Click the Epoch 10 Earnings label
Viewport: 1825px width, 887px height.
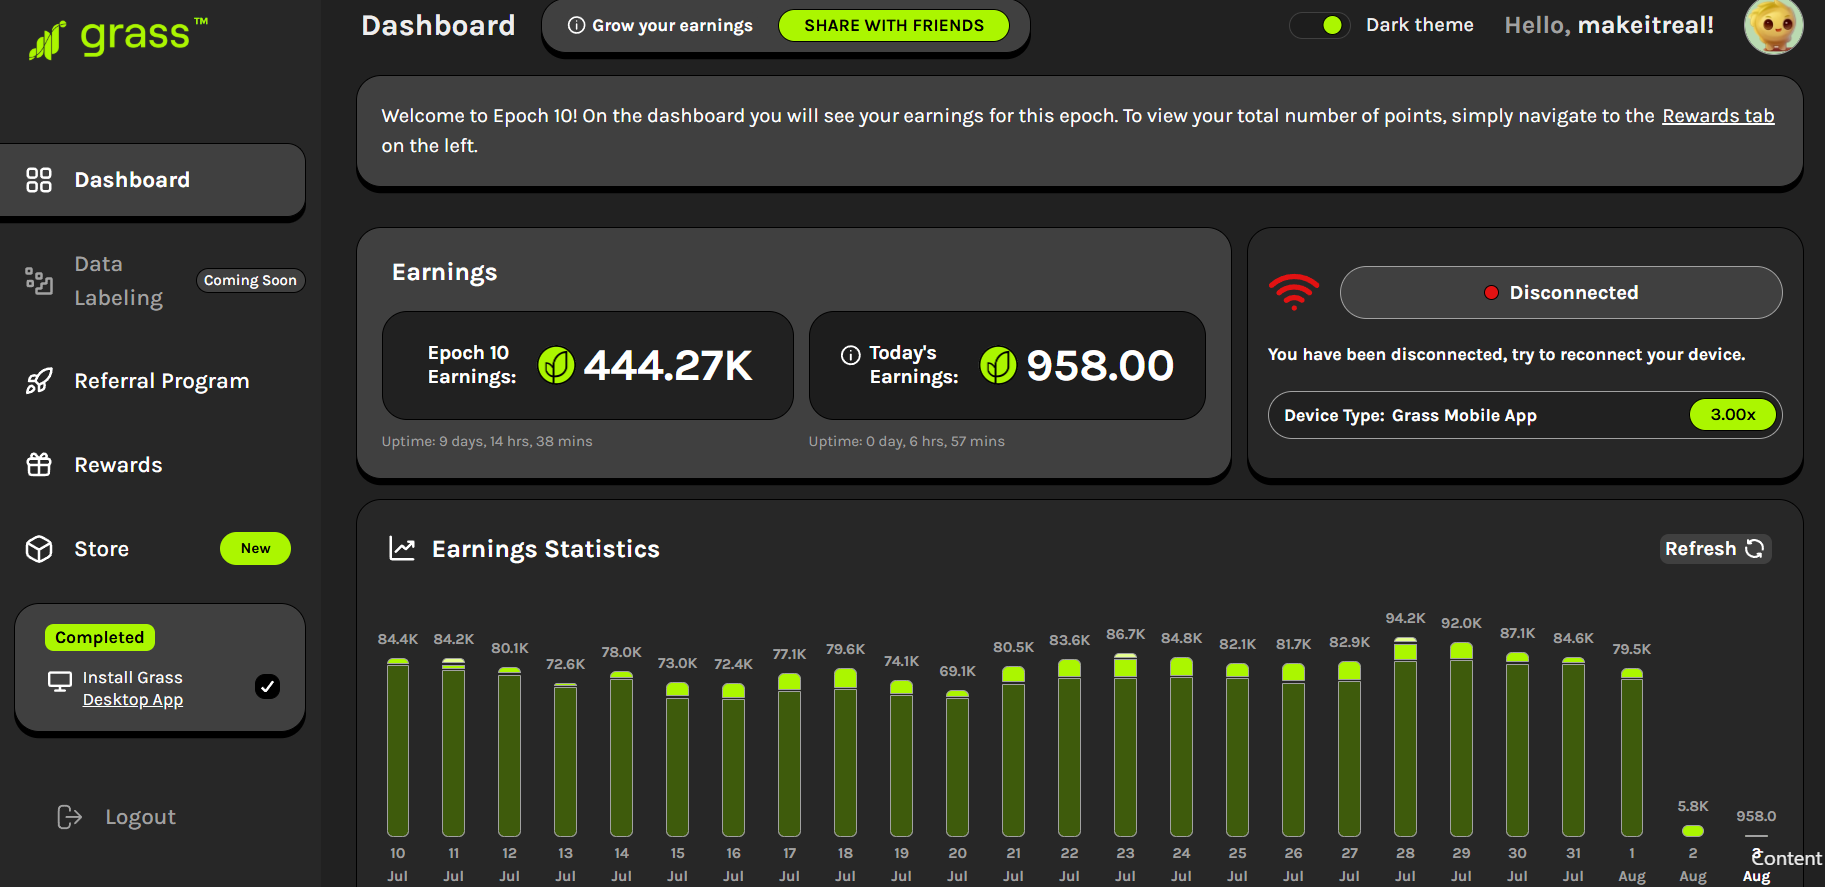472,365
